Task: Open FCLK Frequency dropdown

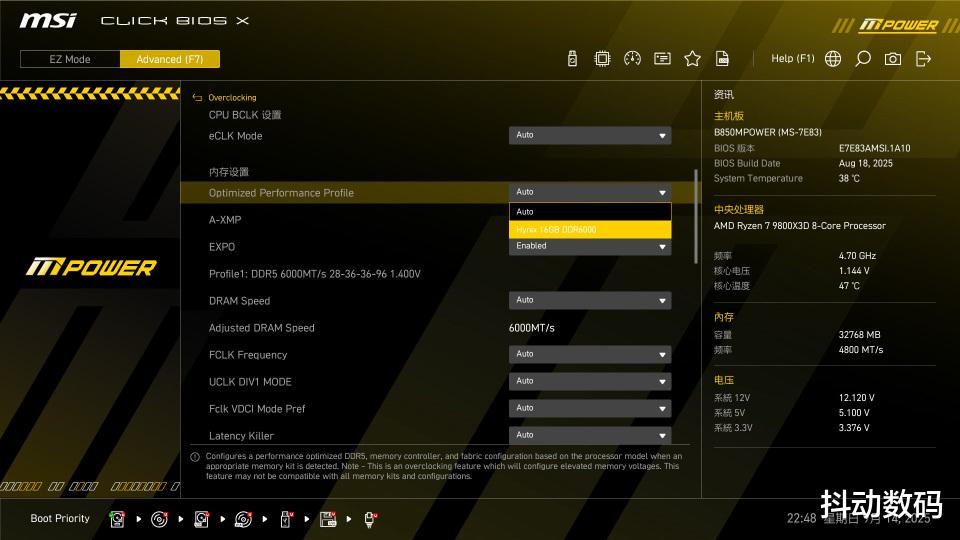Action: click(590, 354)
